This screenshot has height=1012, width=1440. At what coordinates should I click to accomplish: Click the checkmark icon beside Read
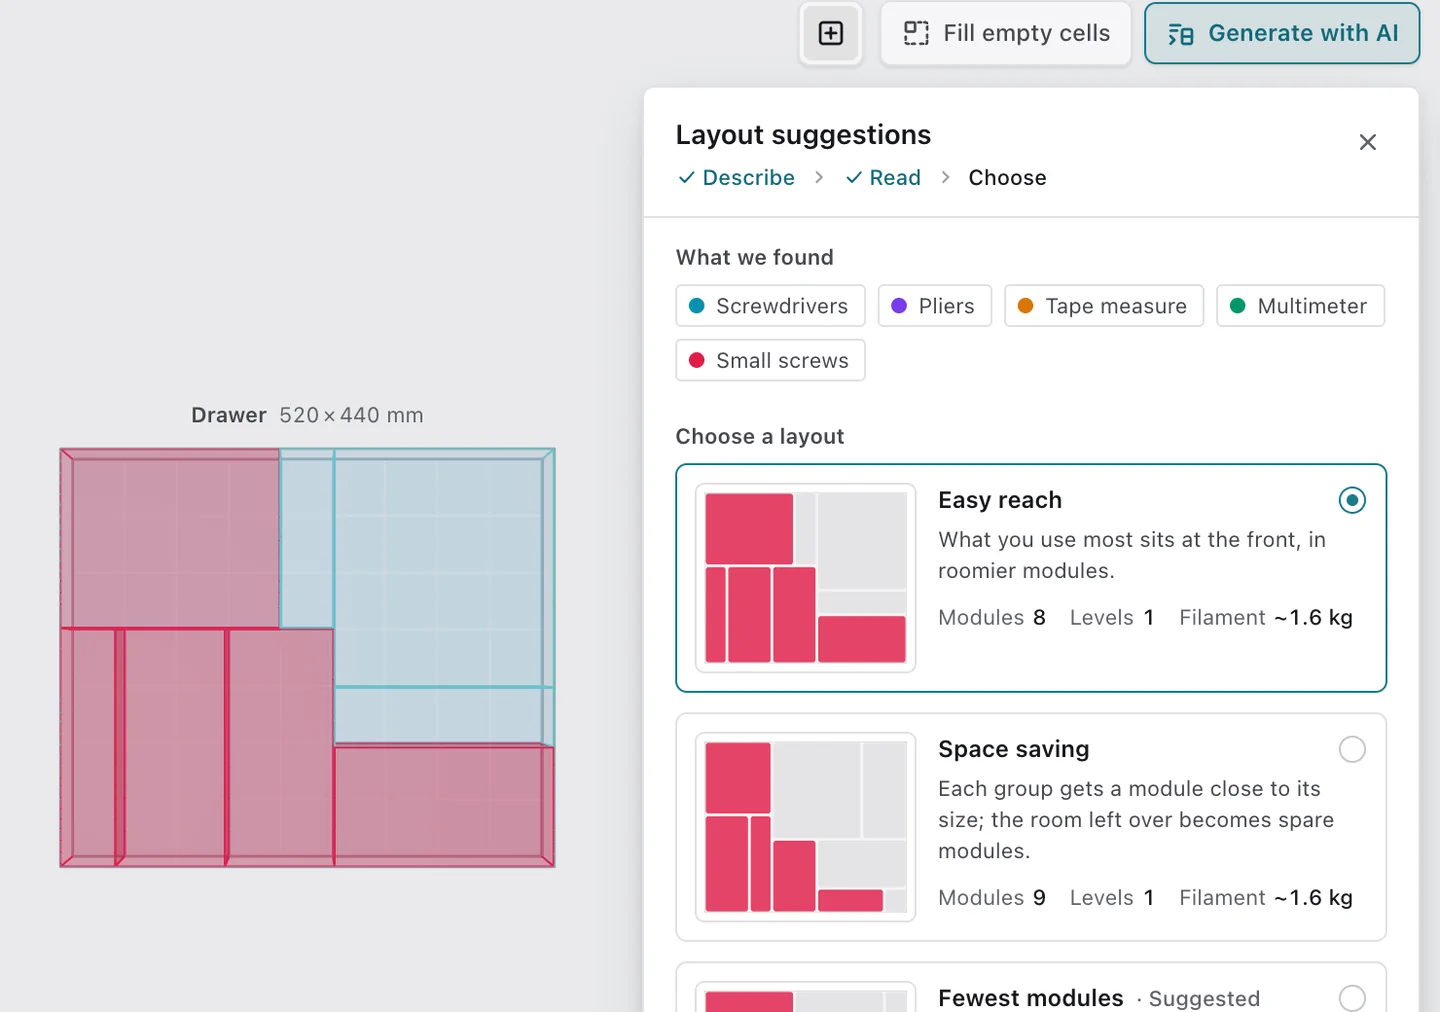click(854, 178)
